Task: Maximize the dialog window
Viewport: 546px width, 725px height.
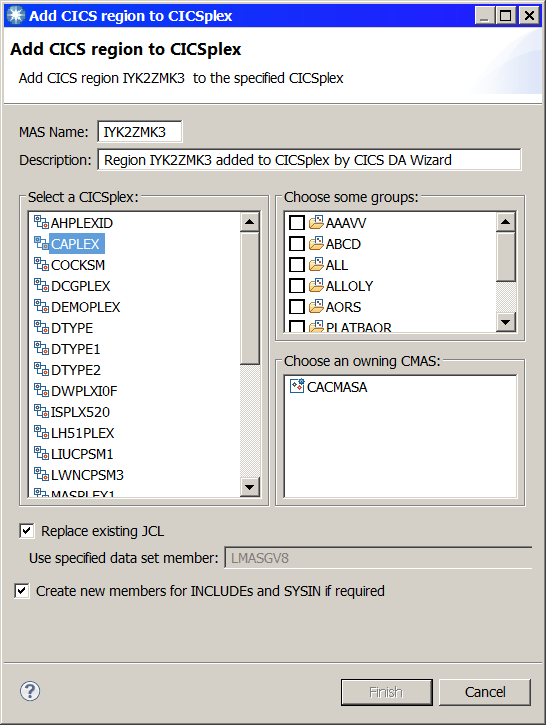Action: pyautogui.click(x=506, y=16)
